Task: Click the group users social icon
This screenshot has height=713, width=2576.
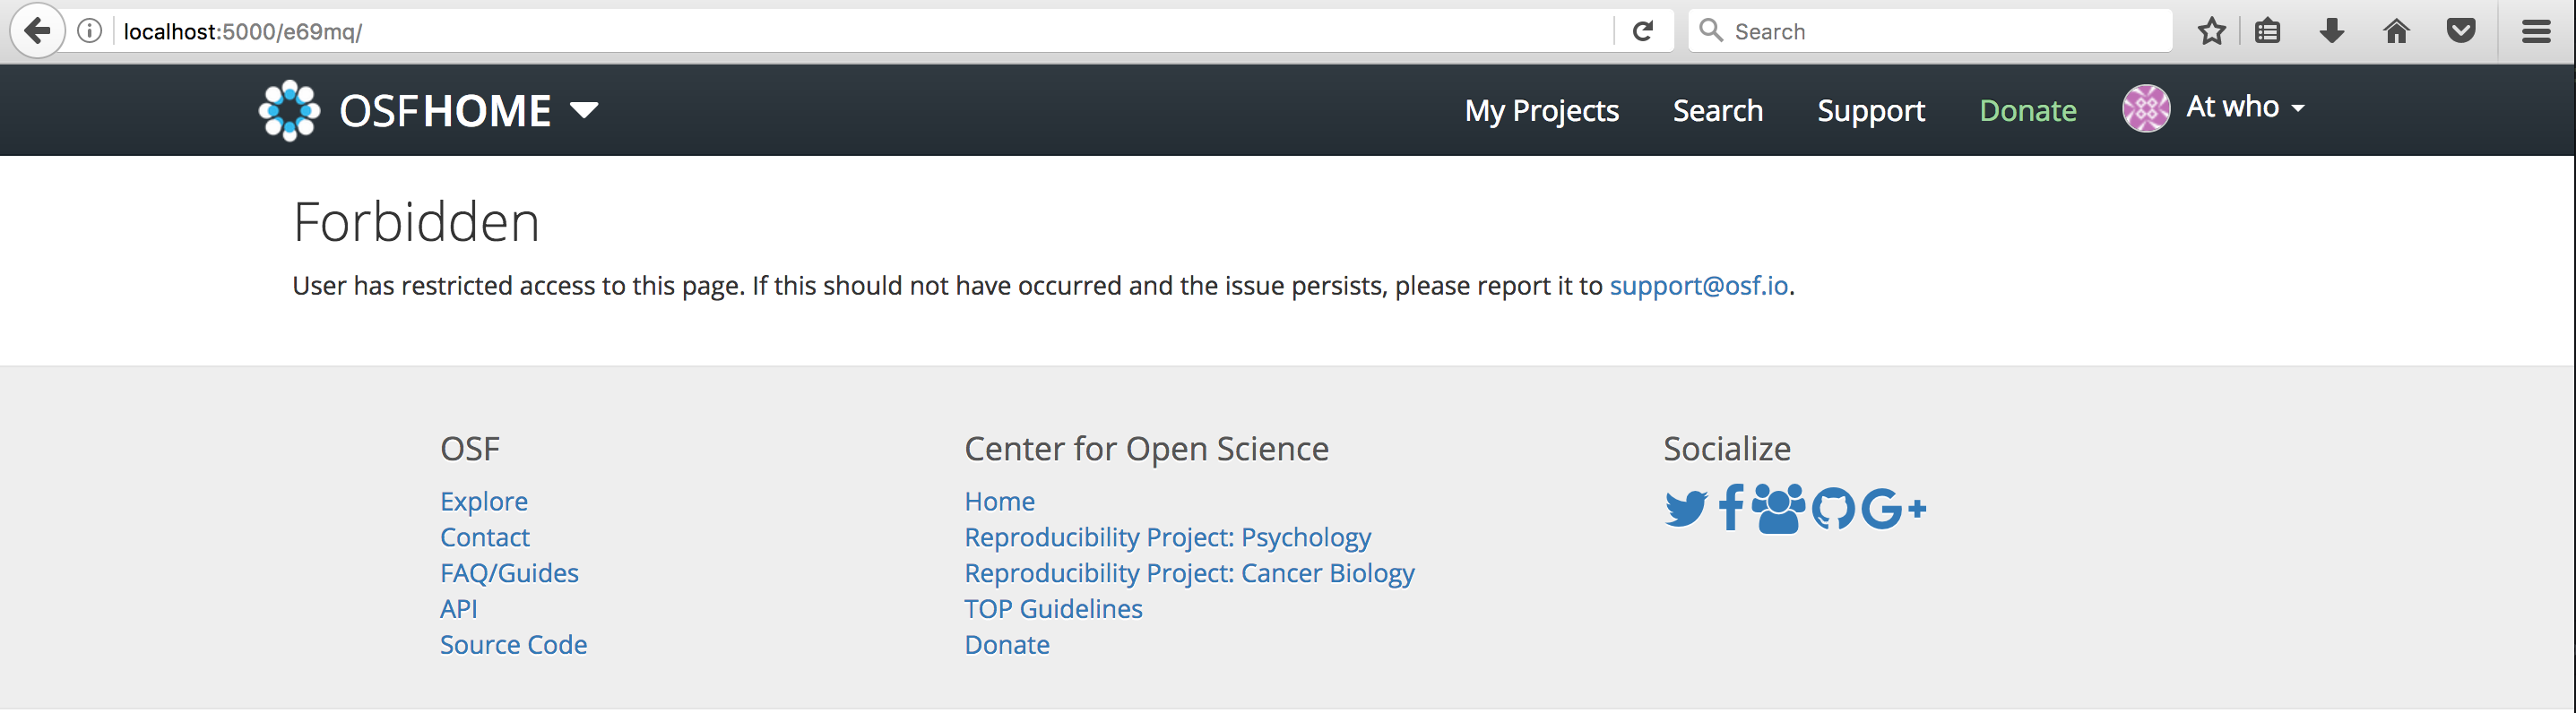Action: (x=1778, y=508)
